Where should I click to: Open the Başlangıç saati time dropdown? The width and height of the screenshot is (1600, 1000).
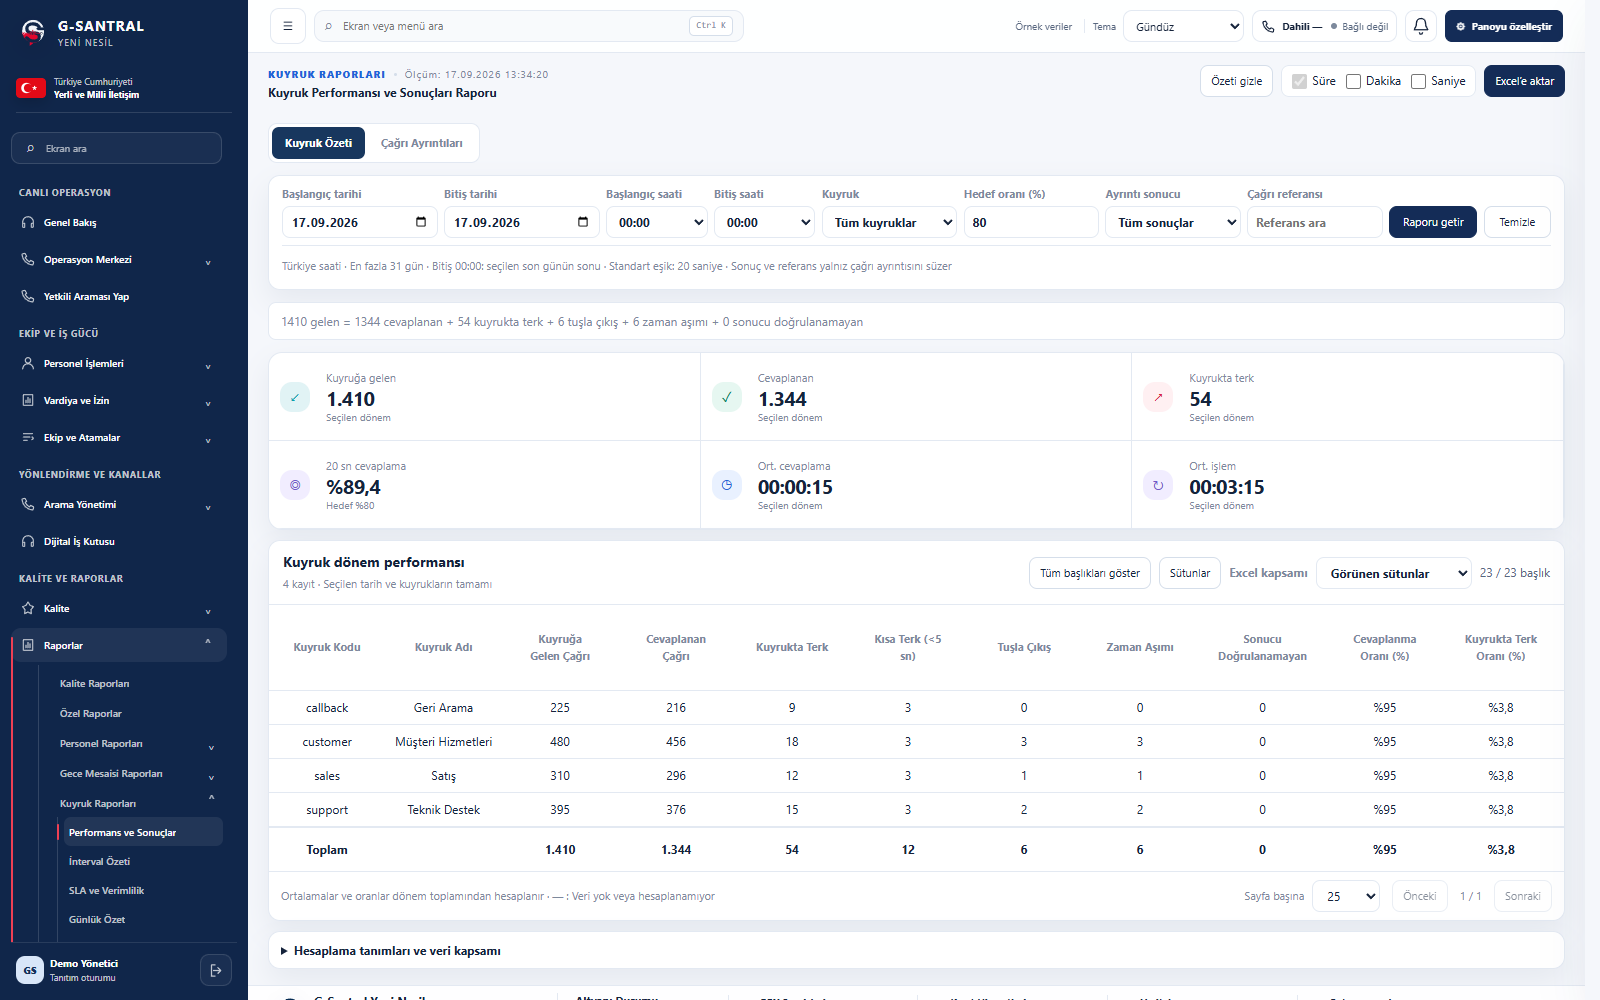point(657,222)
